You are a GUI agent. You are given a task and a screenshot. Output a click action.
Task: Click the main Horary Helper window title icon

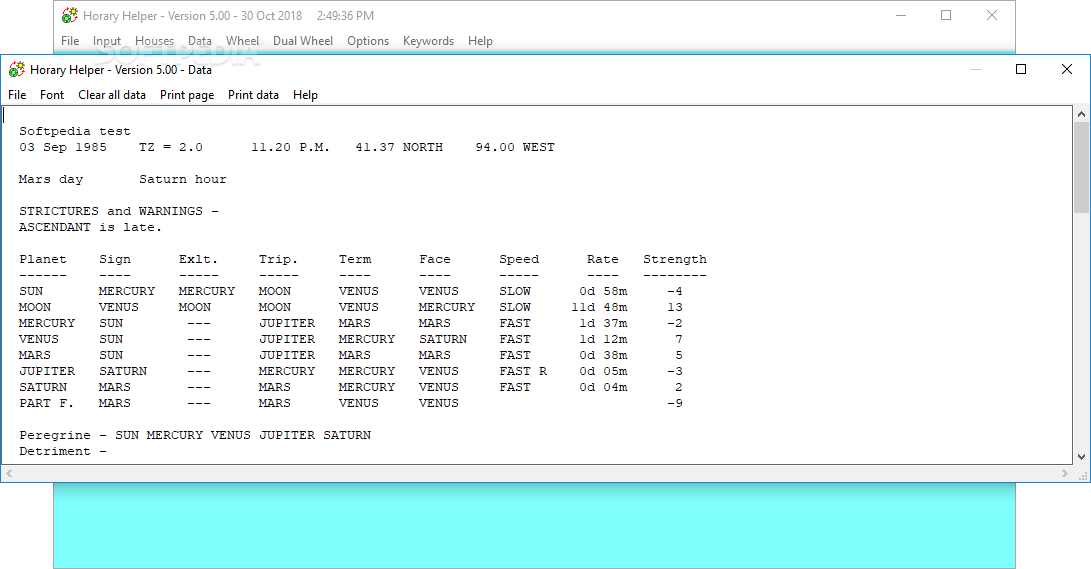coord(70,15)
